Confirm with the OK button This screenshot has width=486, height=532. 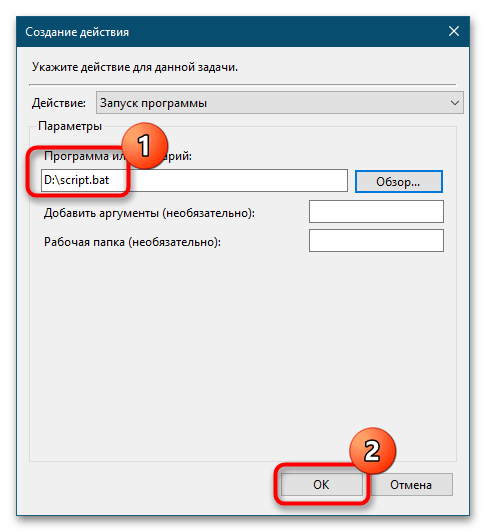(321, 485)
